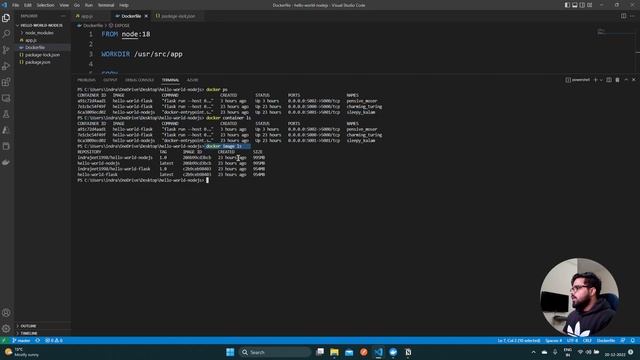The image size is (640, 360).
Task: Open the remote window indicator in the status bar
Action: coord(4,340)
